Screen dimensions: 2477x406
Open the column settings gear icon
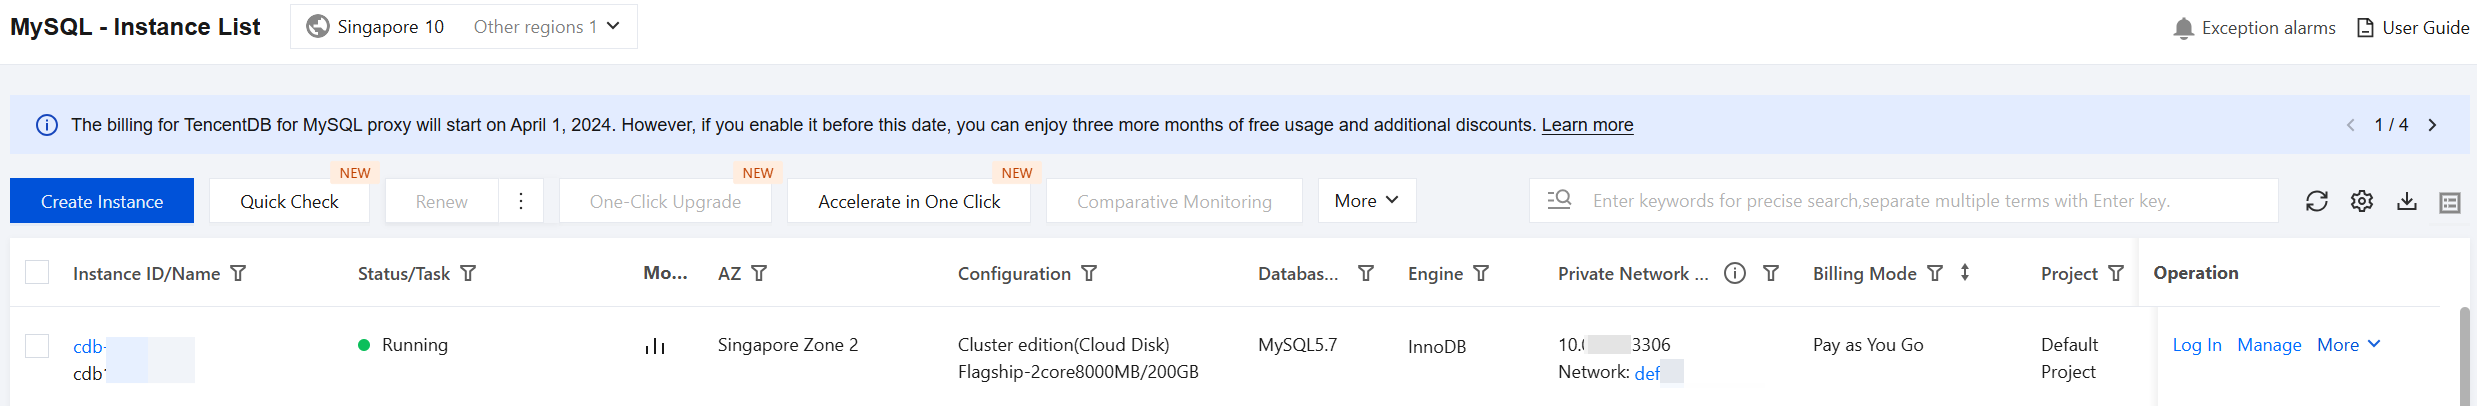click(x=2362, y=201)
